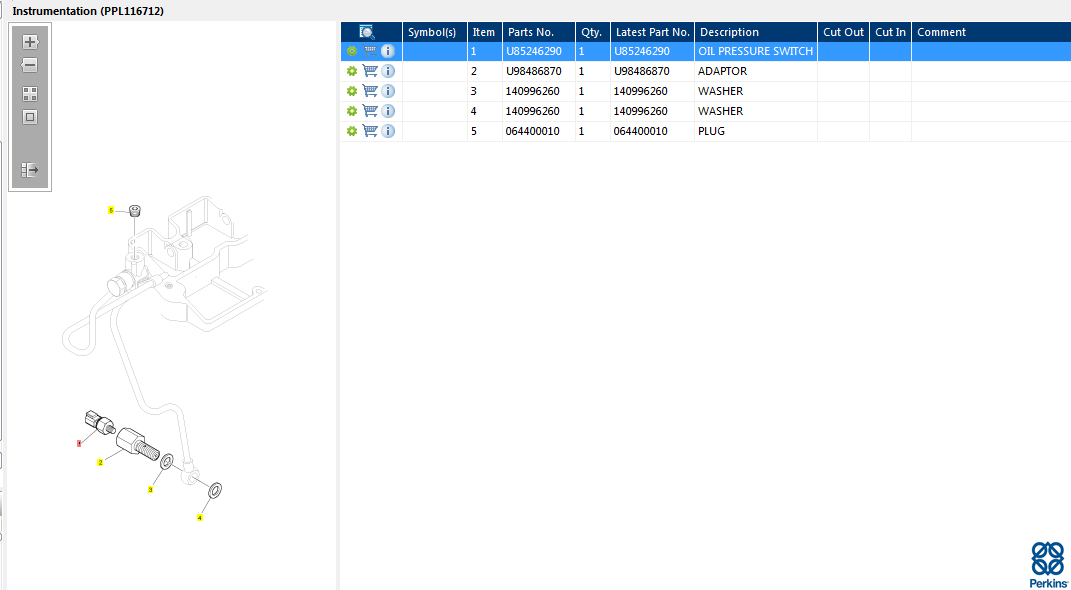Click the Perkins logo
The image size is (1071, 590).
pos(1048,564)
